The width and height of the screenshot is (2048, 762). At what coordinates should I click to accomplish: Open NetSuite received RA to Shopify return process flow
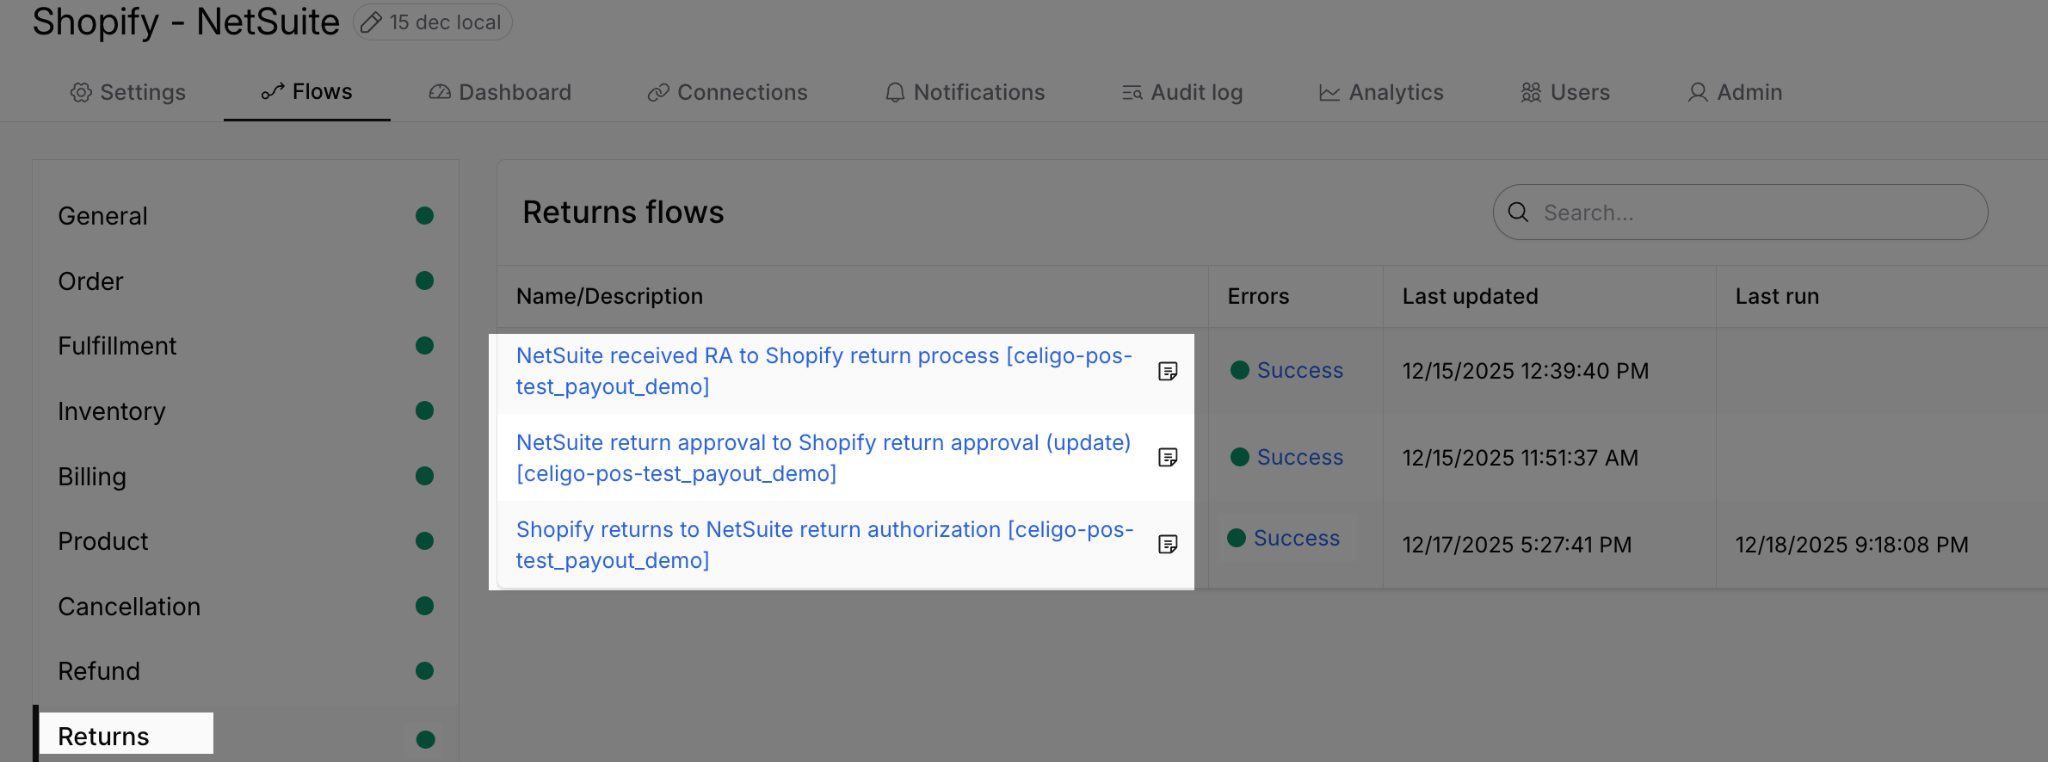coord(824,371)
